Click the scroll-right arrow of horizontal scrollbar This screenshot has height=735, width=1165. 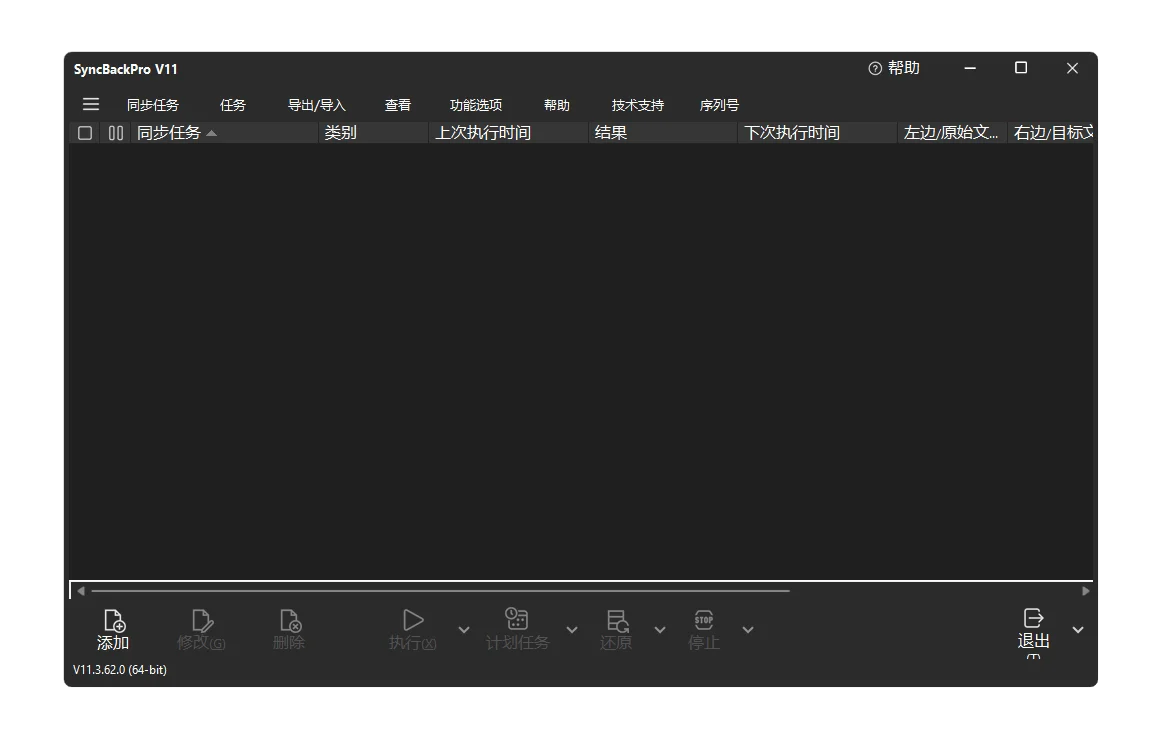(1086, 592)
